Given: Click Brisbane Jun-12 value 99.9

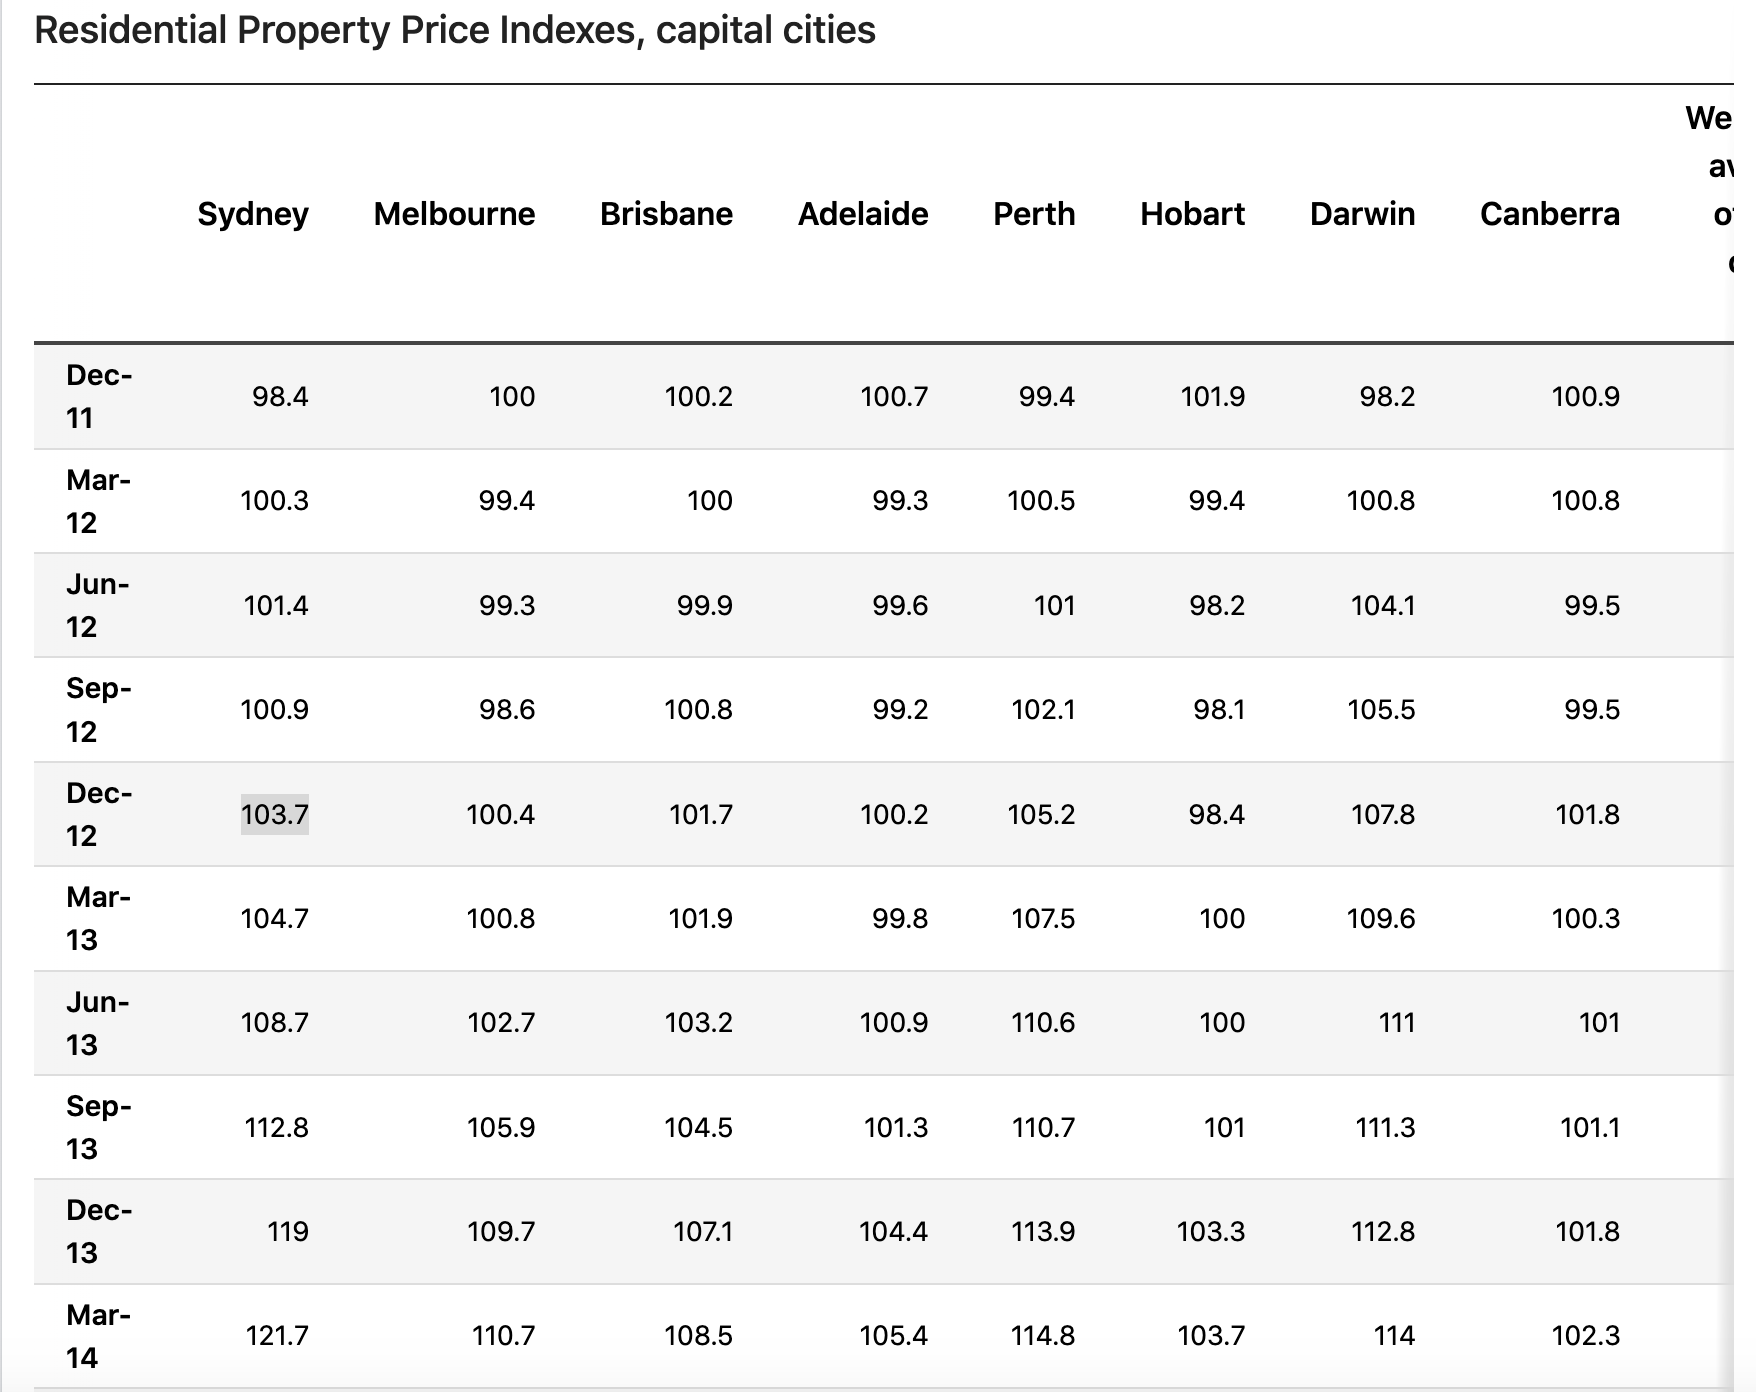Looking at the screenshot, I should [705, 605].
